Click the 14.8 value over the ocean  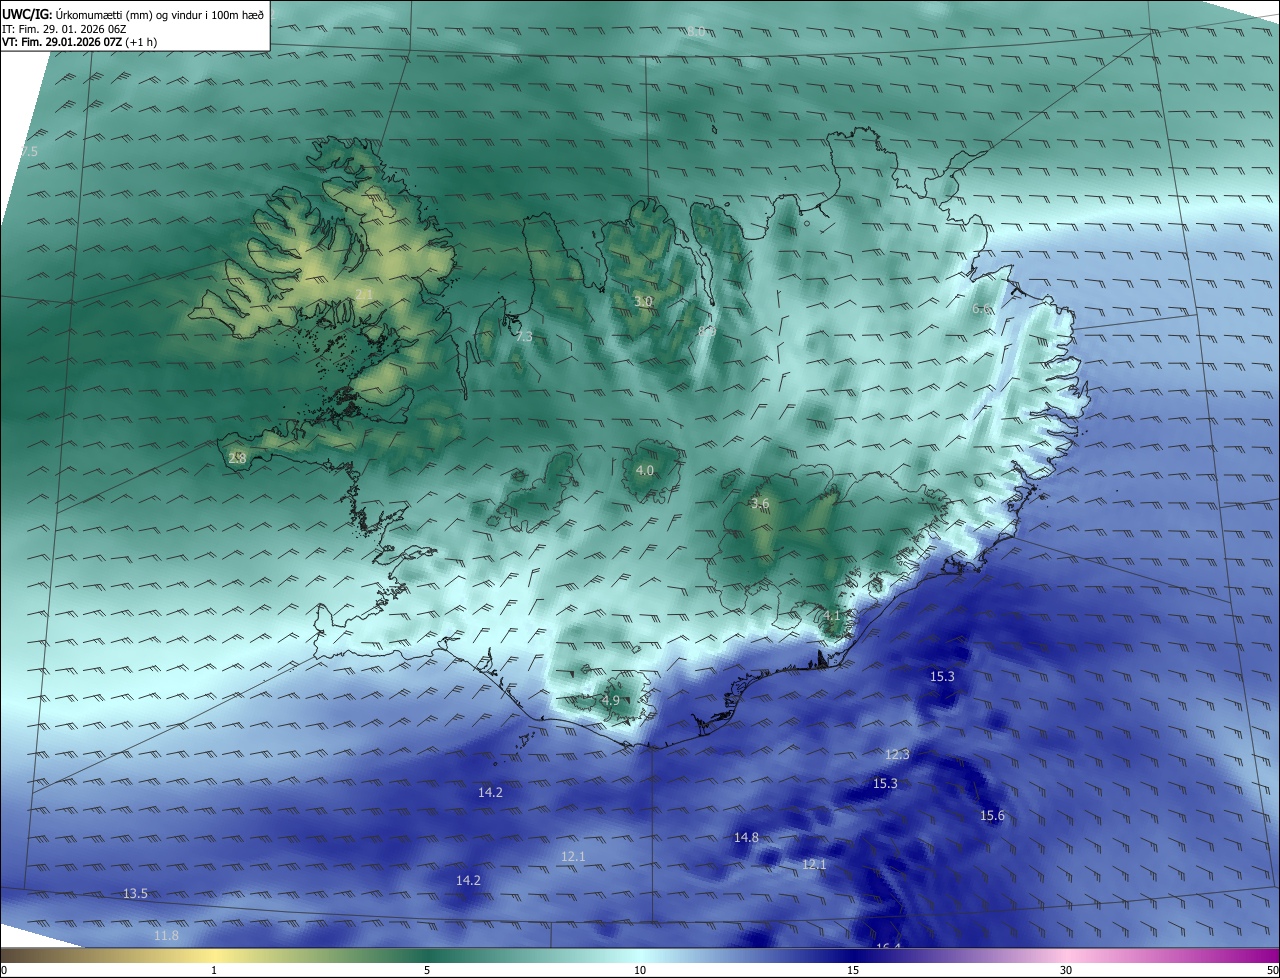pos(746,837)
